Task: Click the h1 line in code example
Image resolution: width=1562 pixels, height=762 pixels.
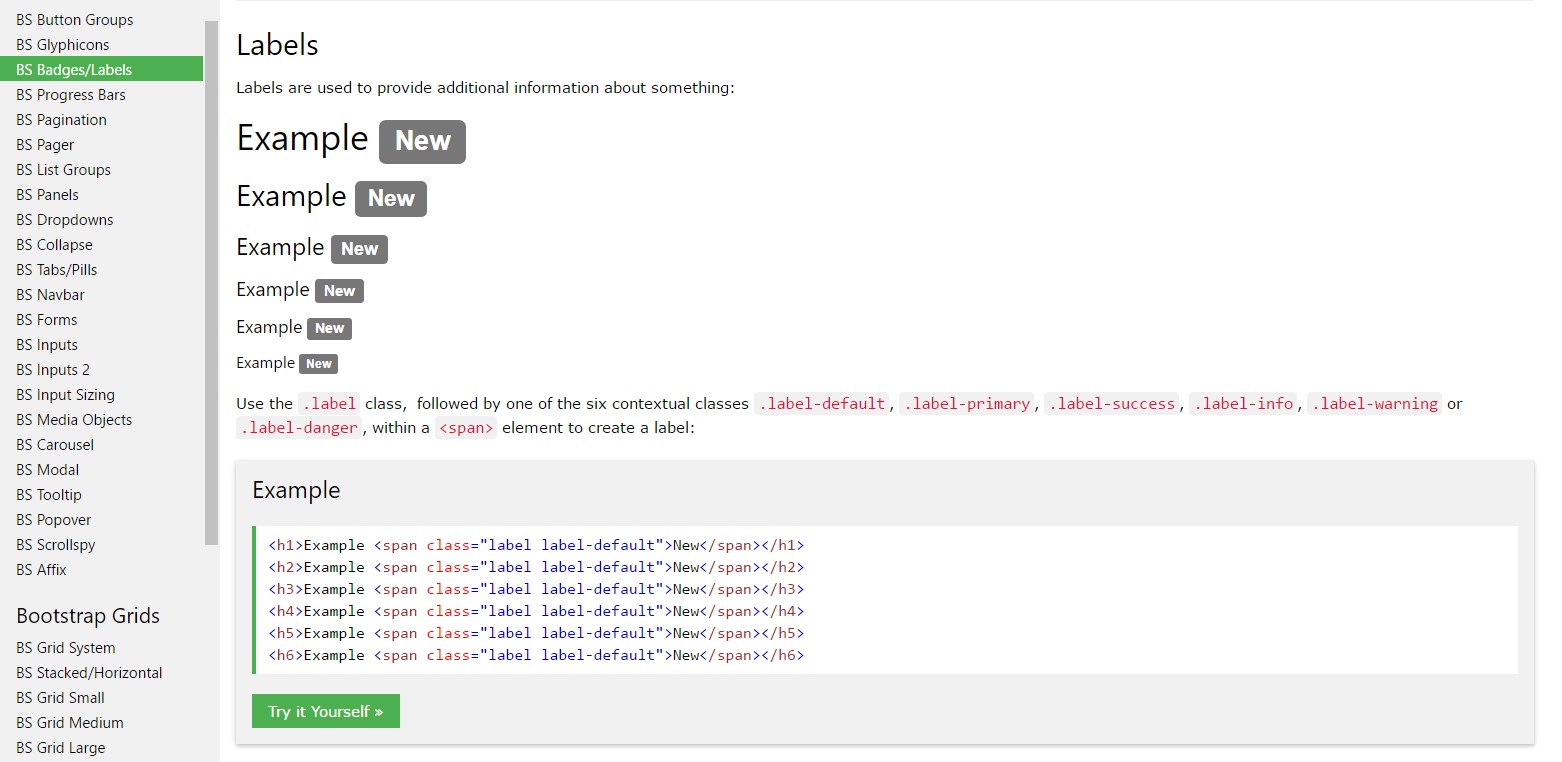Action: 536,545
